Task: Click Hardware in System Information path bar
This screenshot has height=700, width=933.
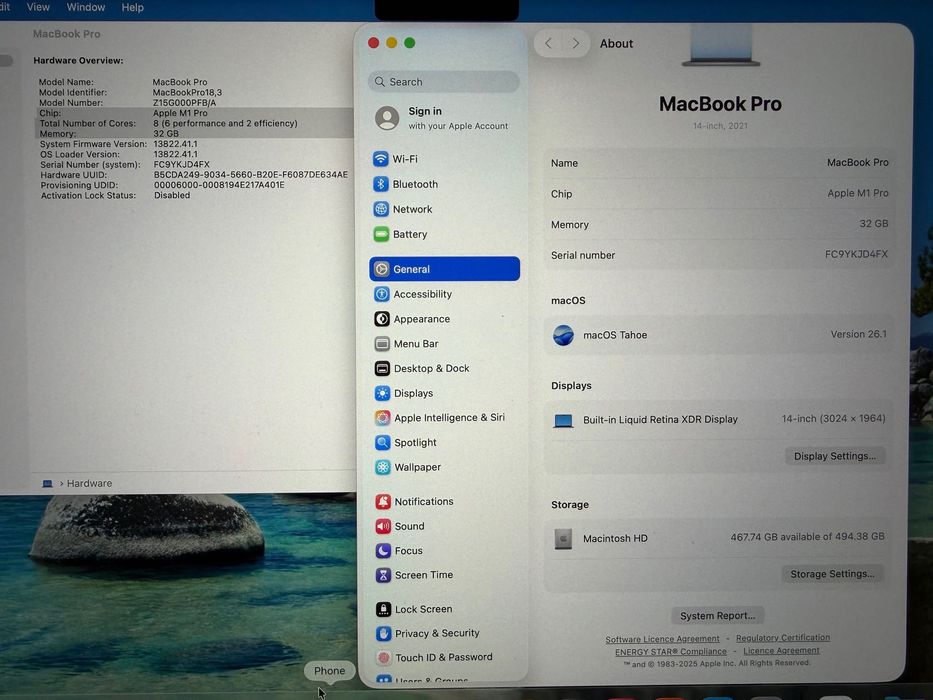Action: pyautogui.click(x=89, y=483)
